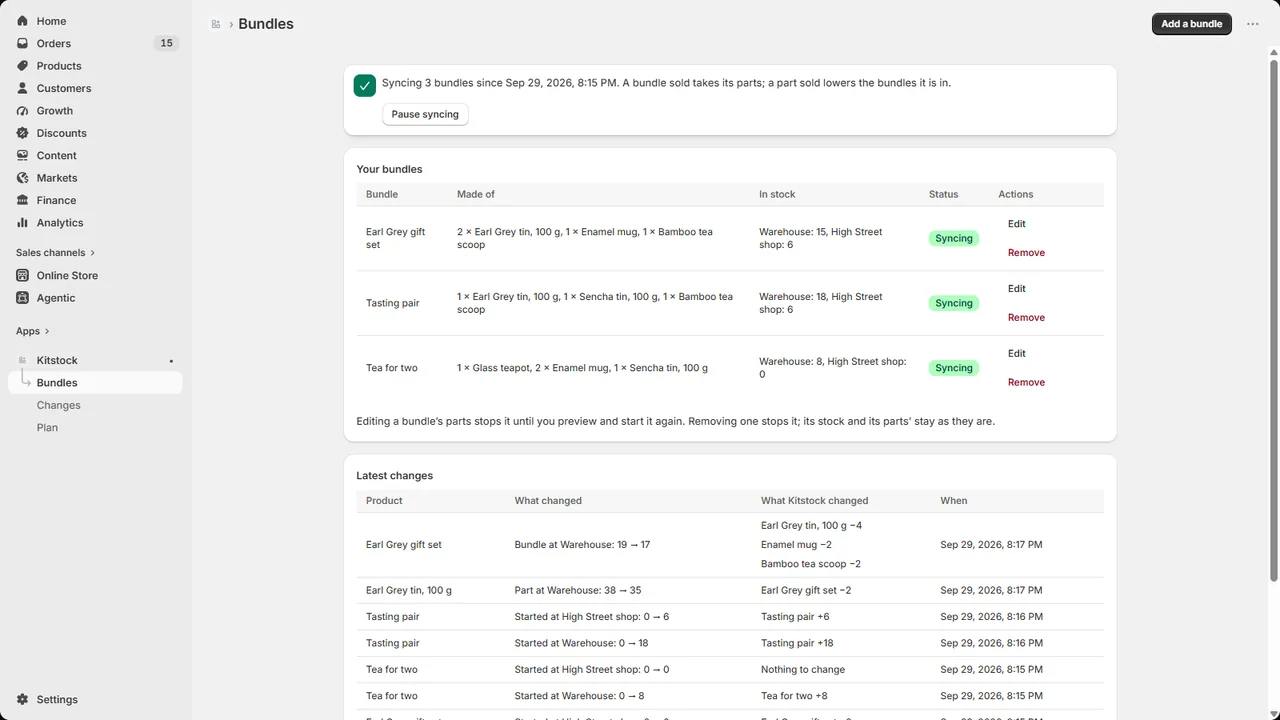The image size is (1280, 720).
Task: Click the Kitstock app icon
Action: (22, 360)
